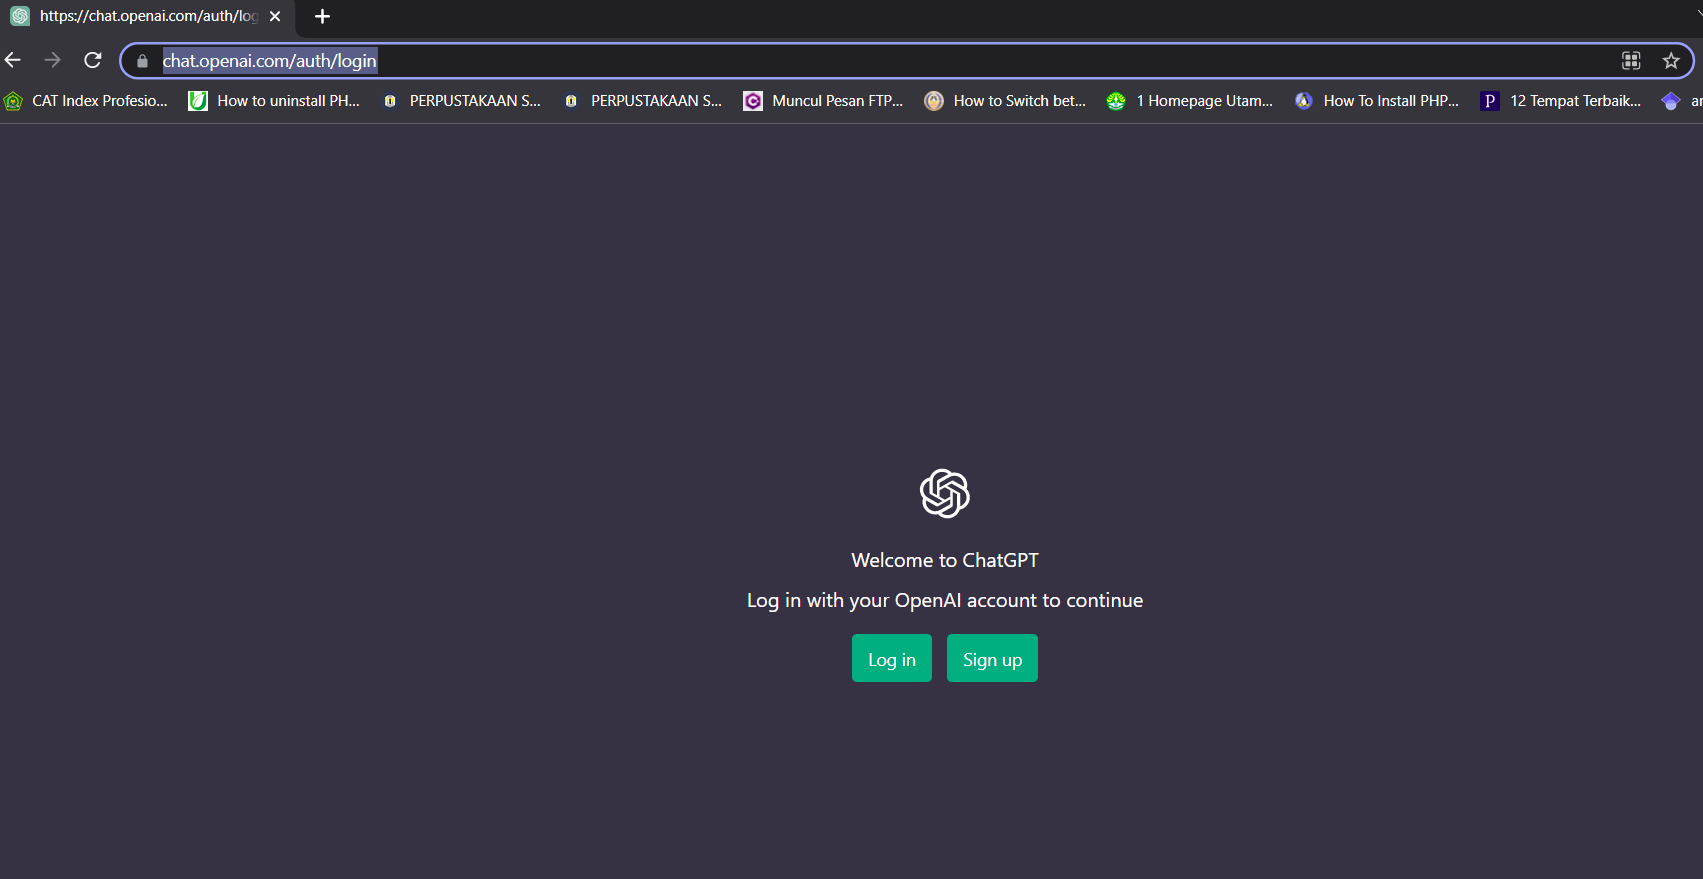Viewport: 1703px width, 879px height.
Task: Select the chat.openai.com/auth/login tab
Action: pyautogui.click(x=148, y=17)
